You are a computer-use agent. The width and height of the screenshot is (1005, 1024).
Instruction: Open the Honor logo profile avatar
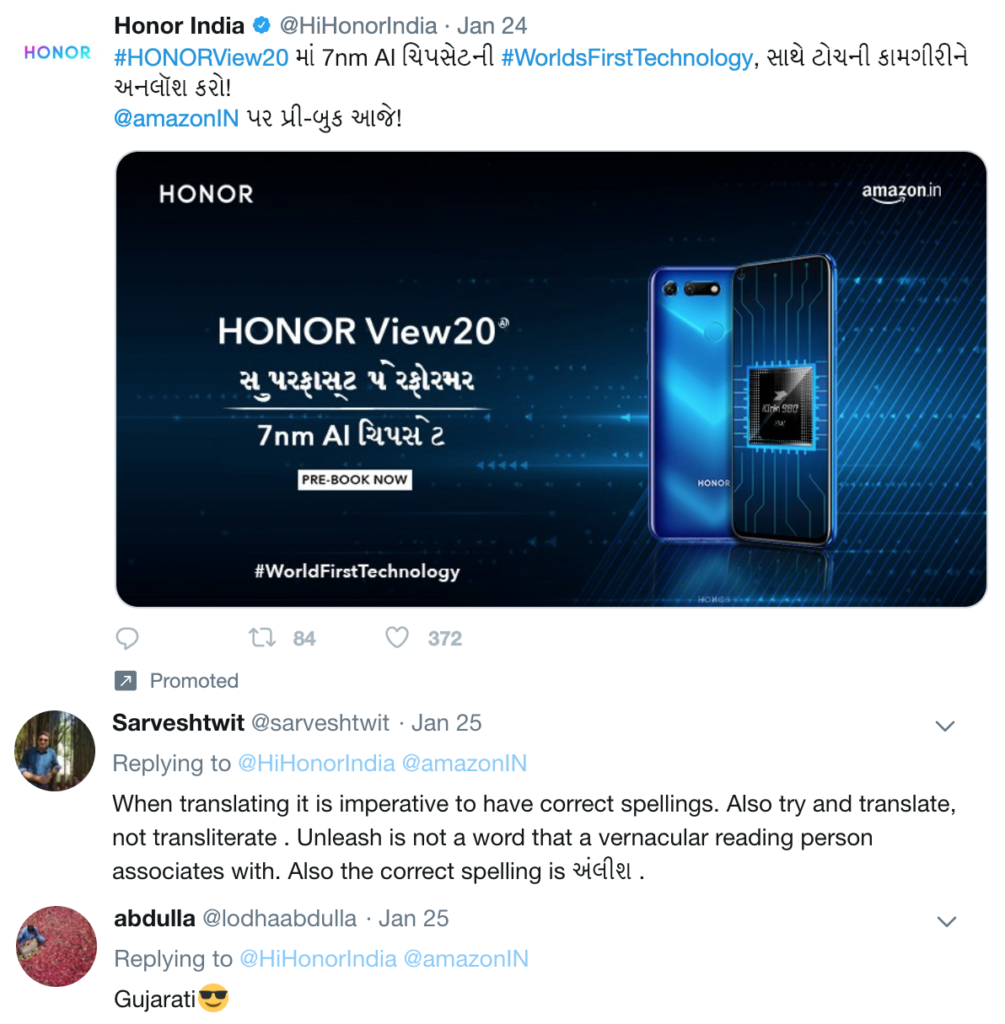(x=57, y=53)
